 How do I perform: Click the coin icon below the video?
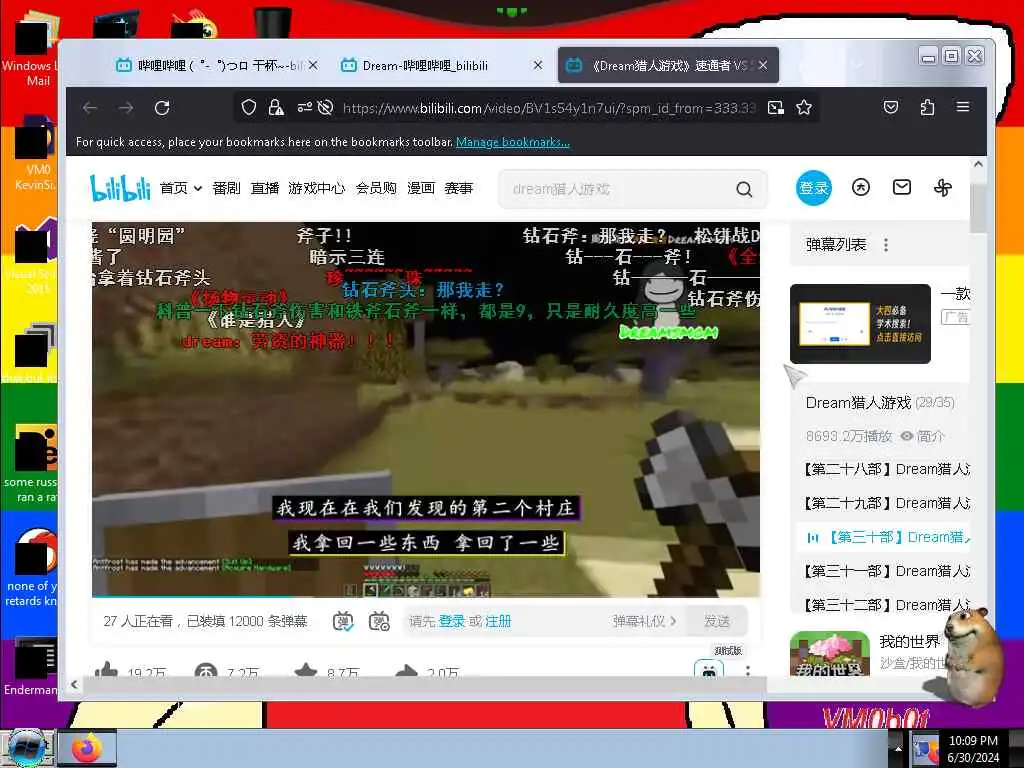coord(206,671)
